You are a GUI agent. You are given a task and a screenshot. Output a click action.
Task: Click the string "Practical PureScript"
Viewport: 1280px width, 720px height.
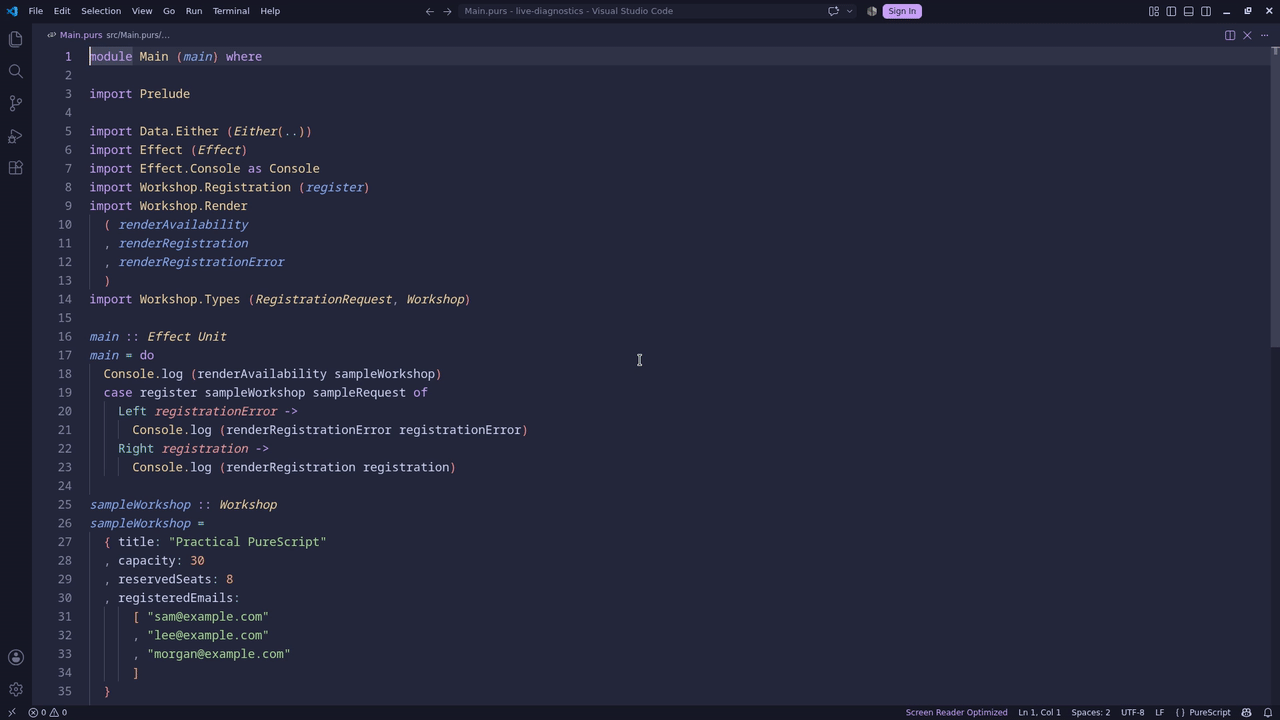coord(247,542)
